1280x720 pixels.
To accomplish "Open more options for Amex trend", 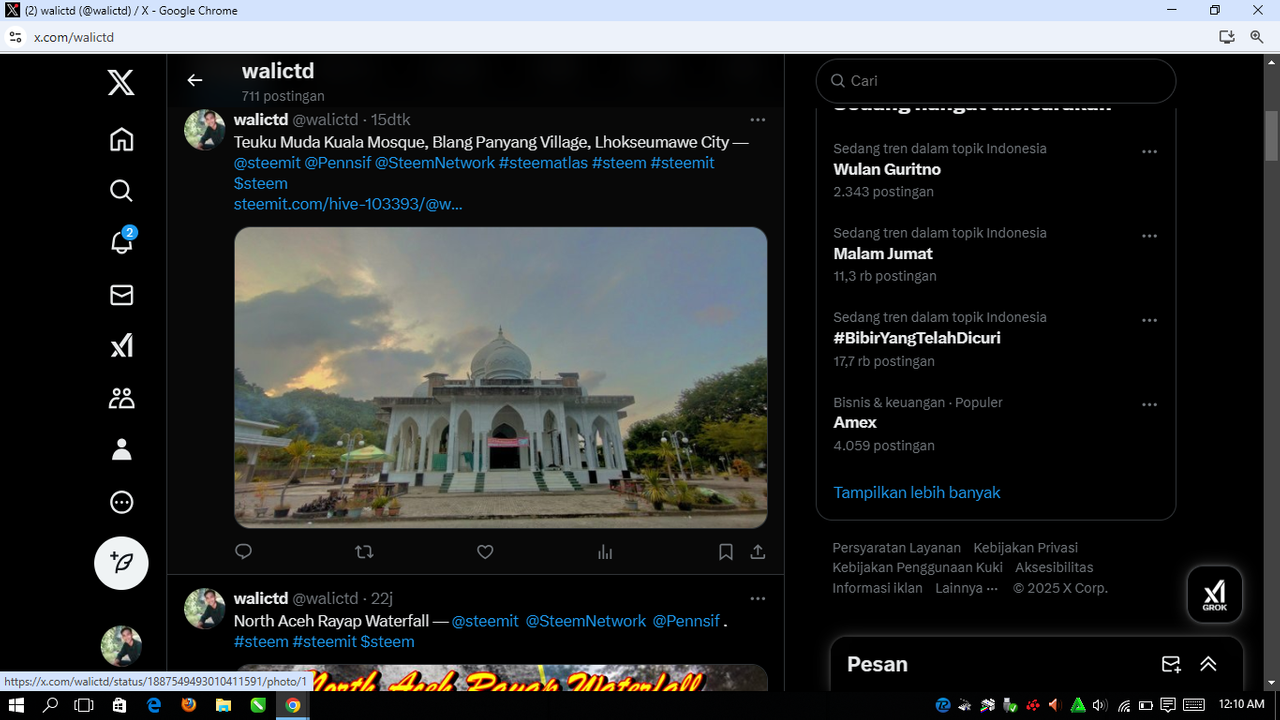I will 1150,405.
